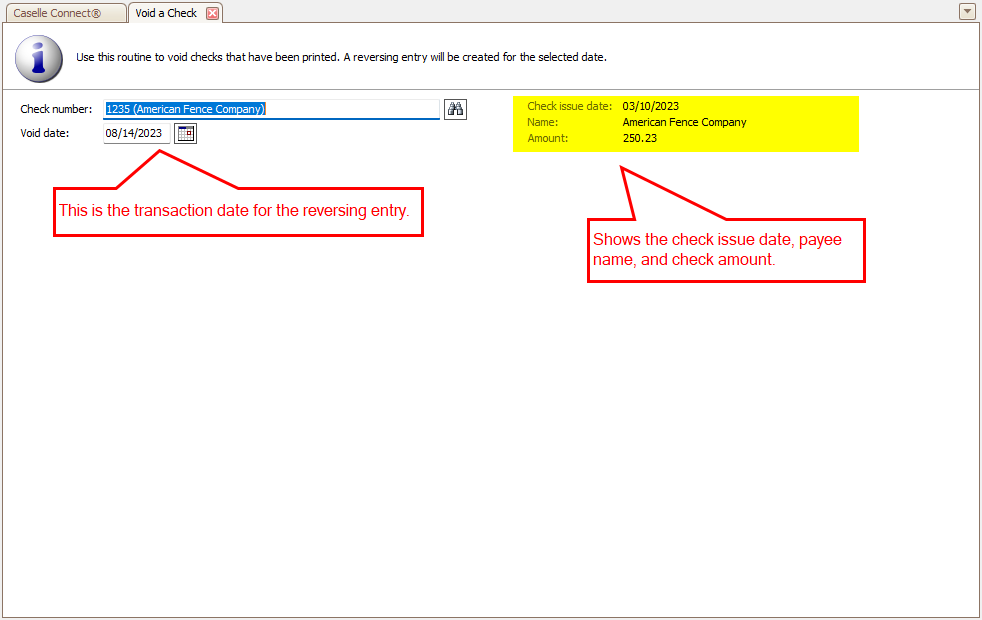The height and width of the screenshot is (620, 982).
Task: Click the Void date field showing 08/14/2023
Action: 134,133
